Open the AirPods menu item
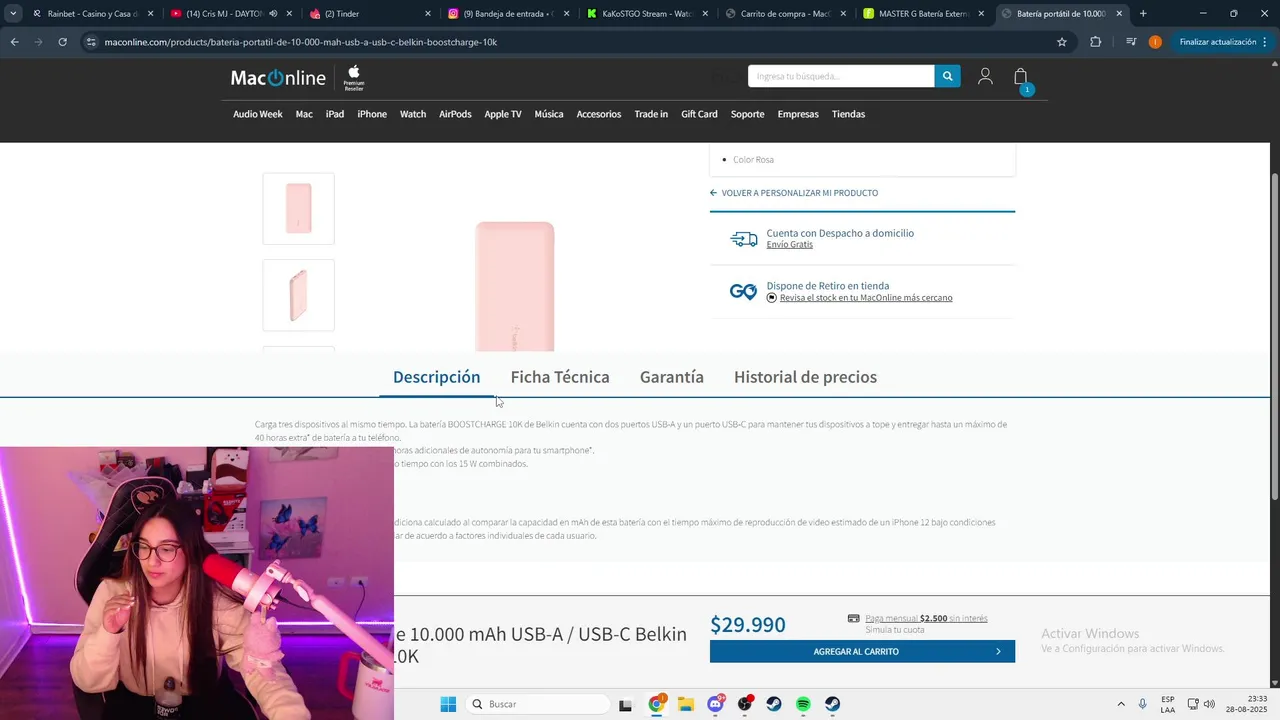Viewport: 1280px width, 720px height. (x=455, y=114)
